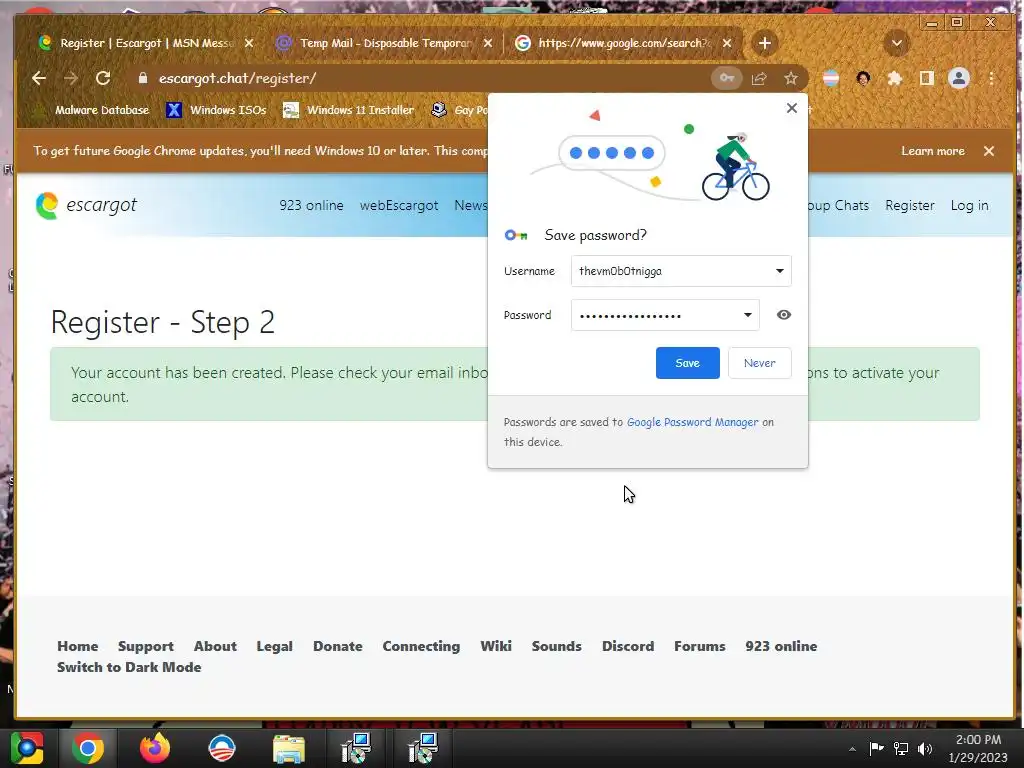Dismiss the Chrome update notification bar

989,151
